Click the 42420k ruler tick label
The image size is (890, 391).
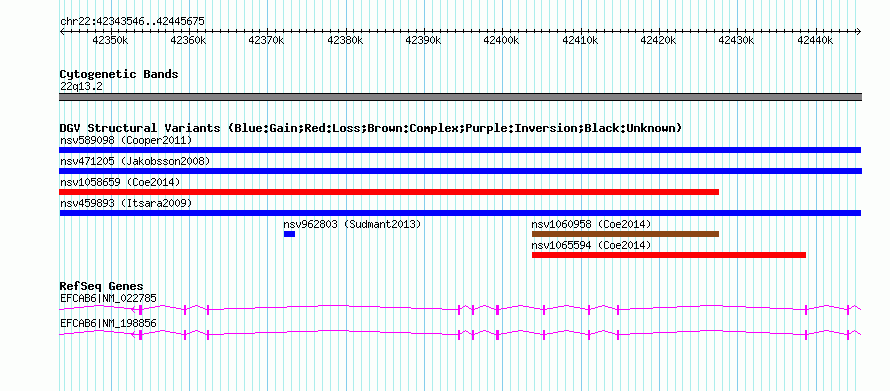[x=658, y=40]
